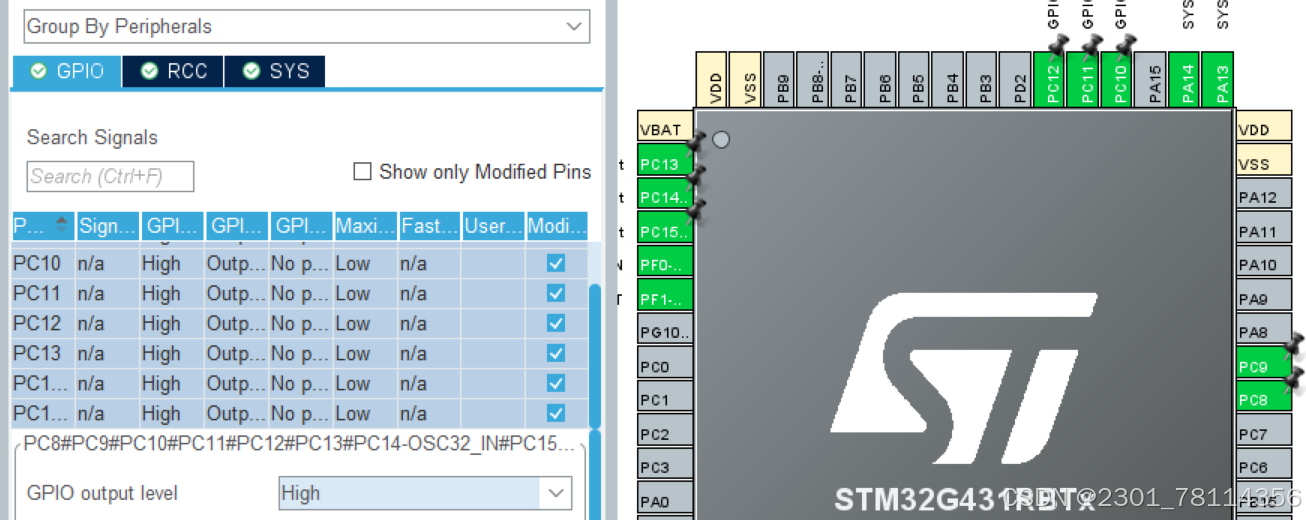Click the Fast Mode column header
This screenshot has height=520, width=1306.
[429, 226]
